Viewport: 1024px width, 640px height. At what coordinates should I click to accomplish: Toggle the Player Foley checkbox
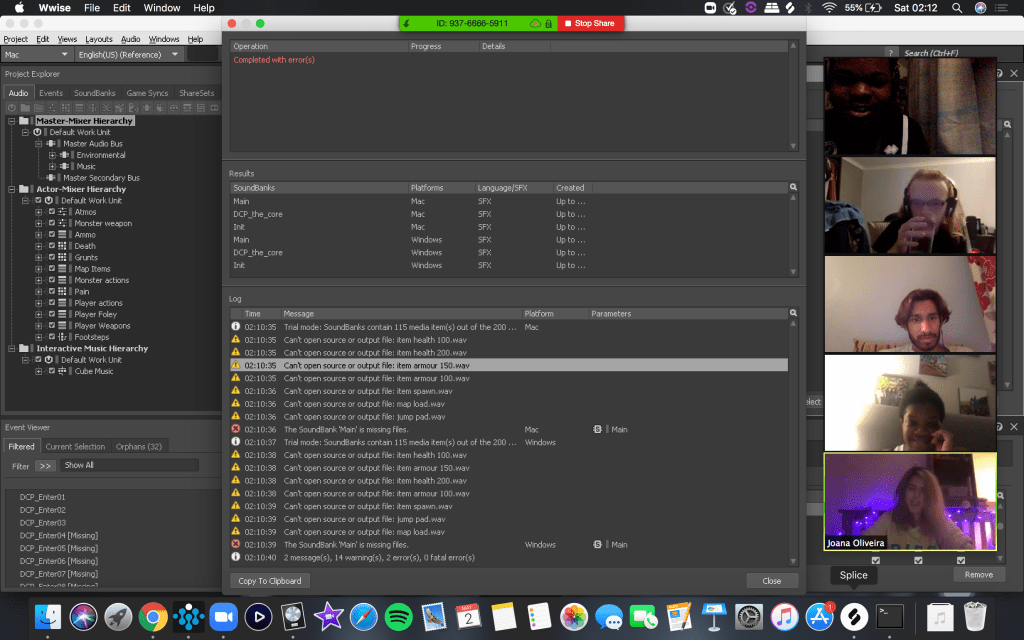51,314
